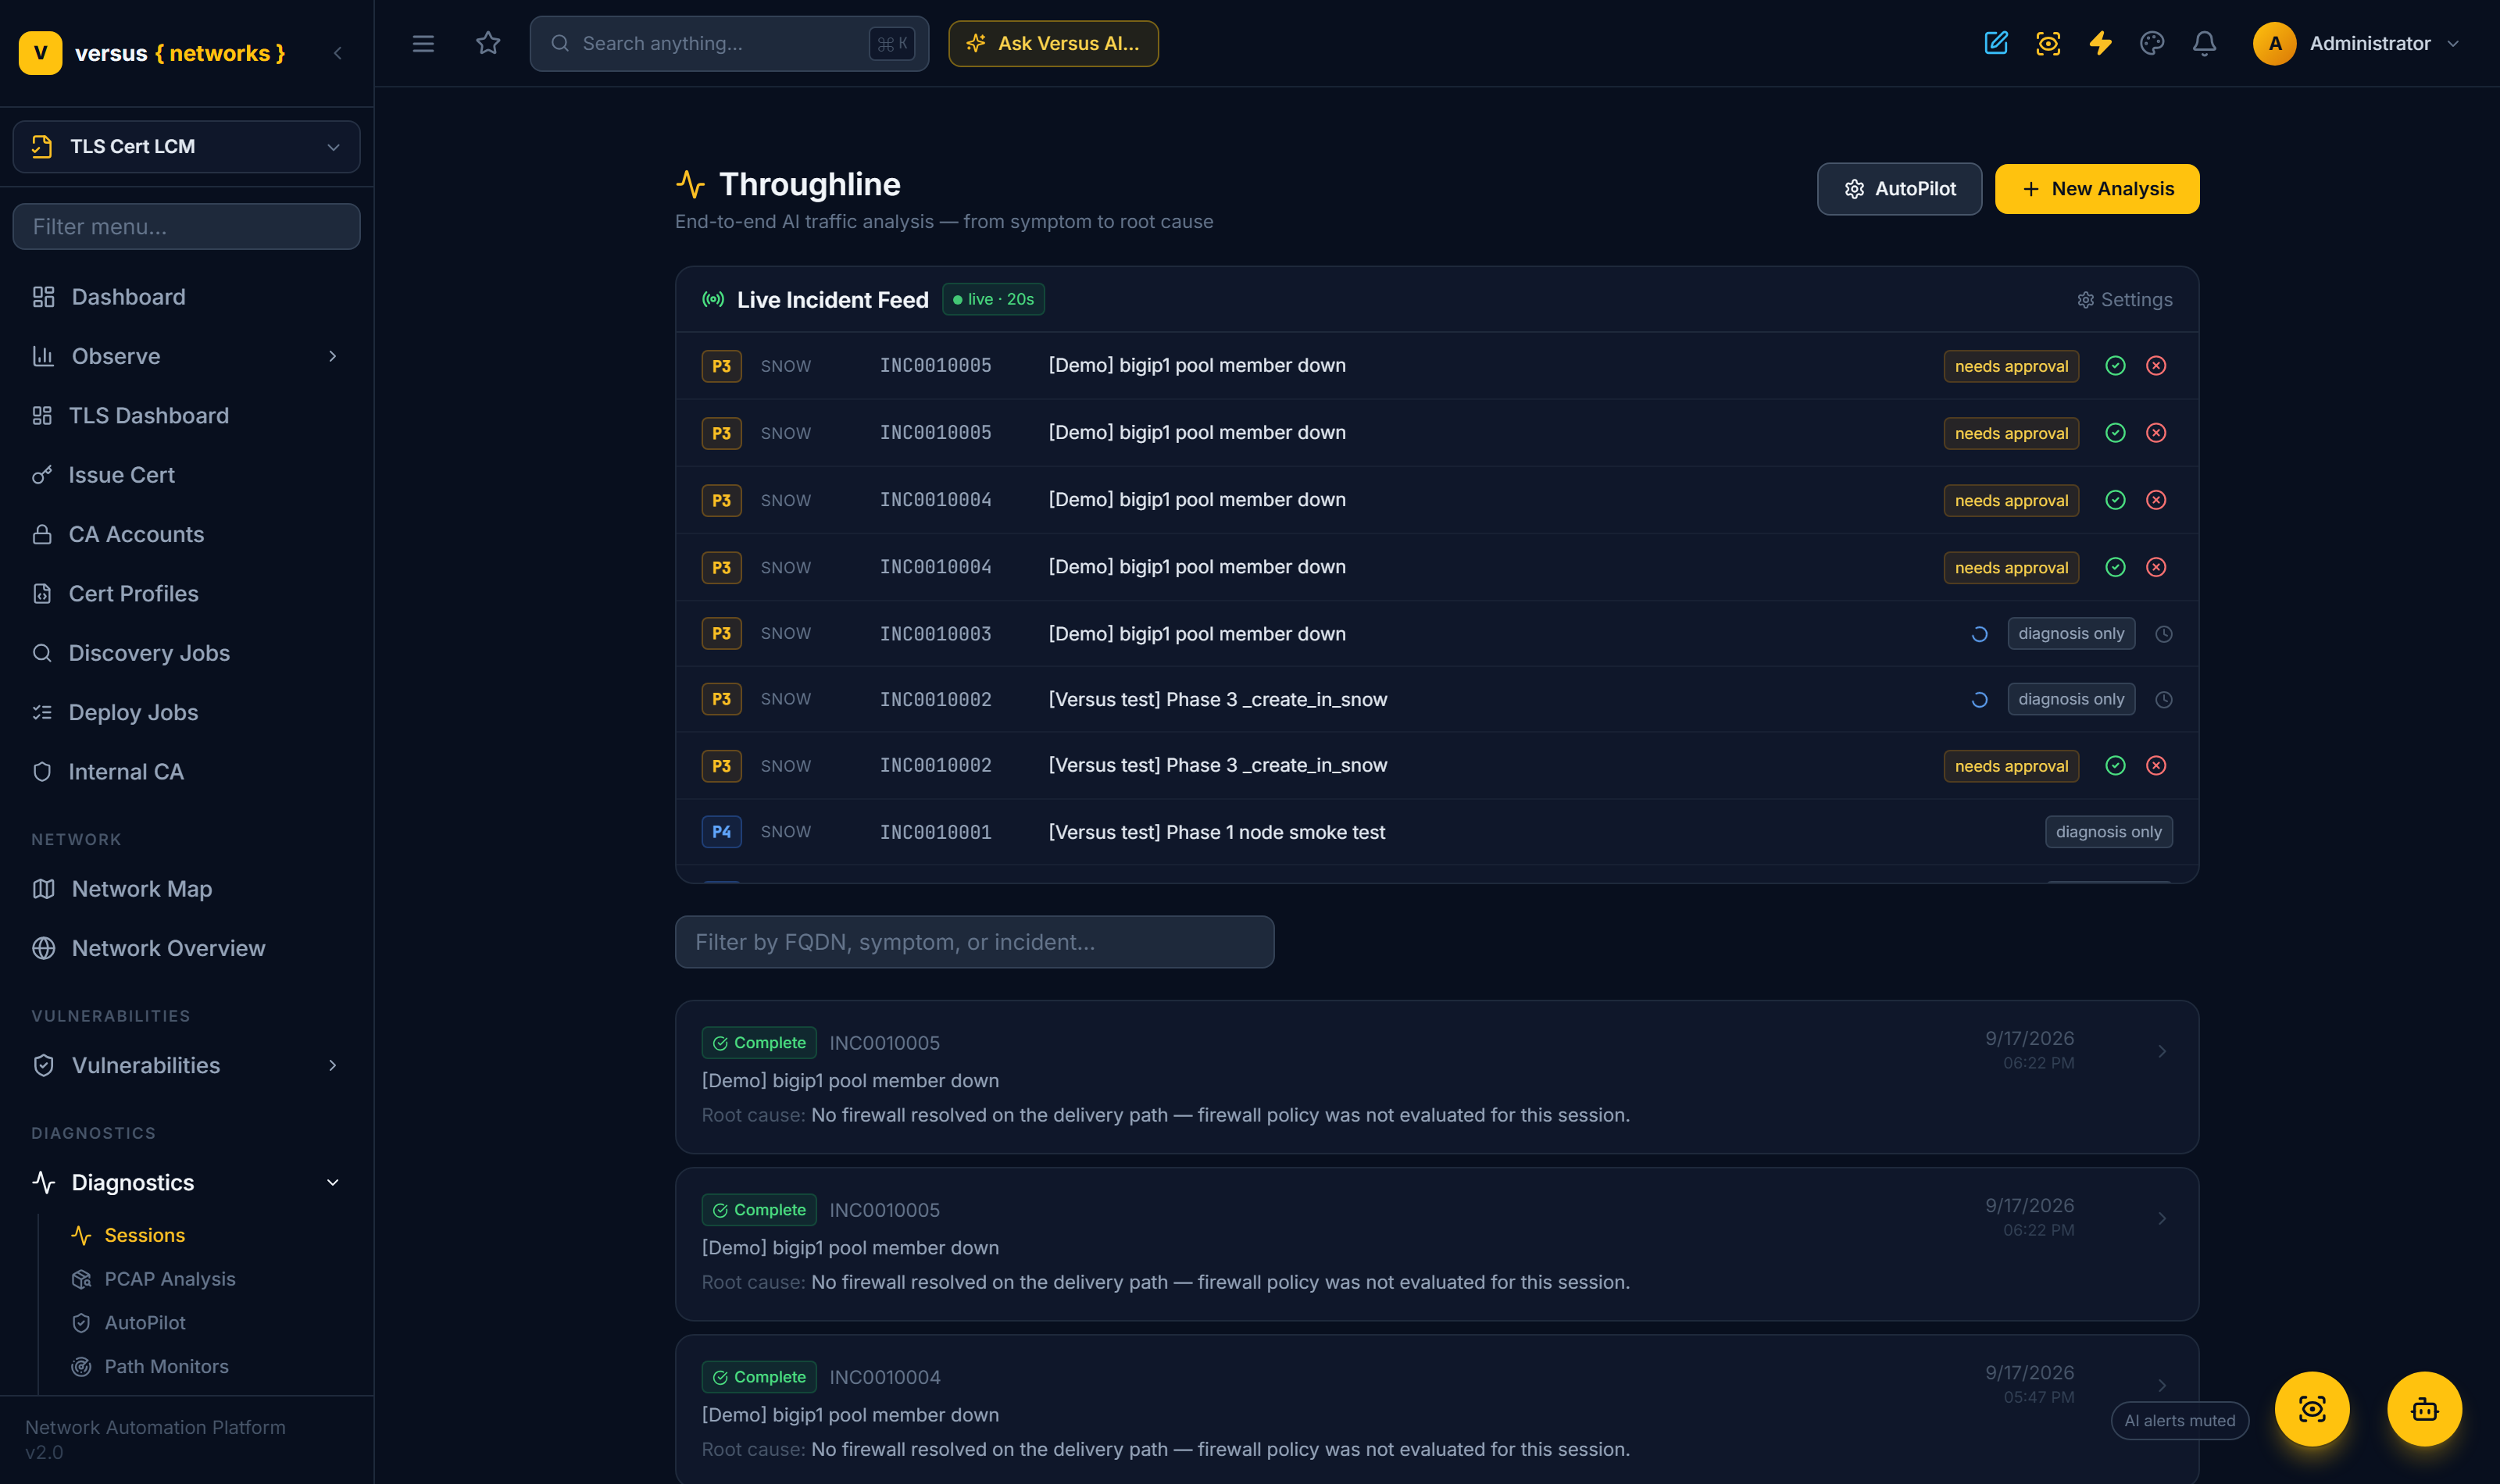Open floating yellow AI robot button
The width and height of the screenshot is (2500, 1484).
pos(2424,1409)
